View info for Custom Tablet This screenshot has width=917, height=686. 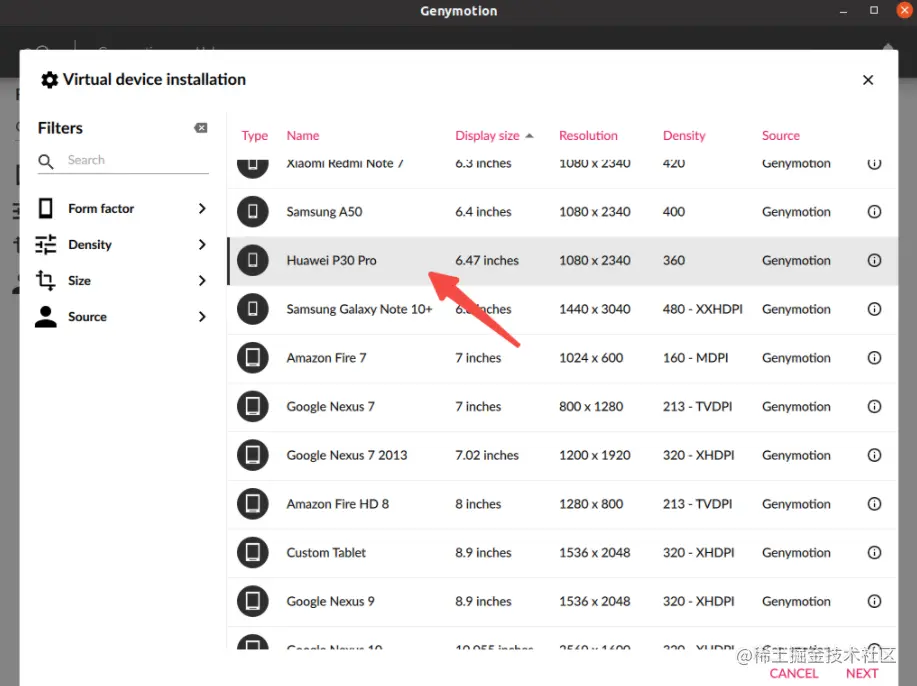click(x=874, y=553)
